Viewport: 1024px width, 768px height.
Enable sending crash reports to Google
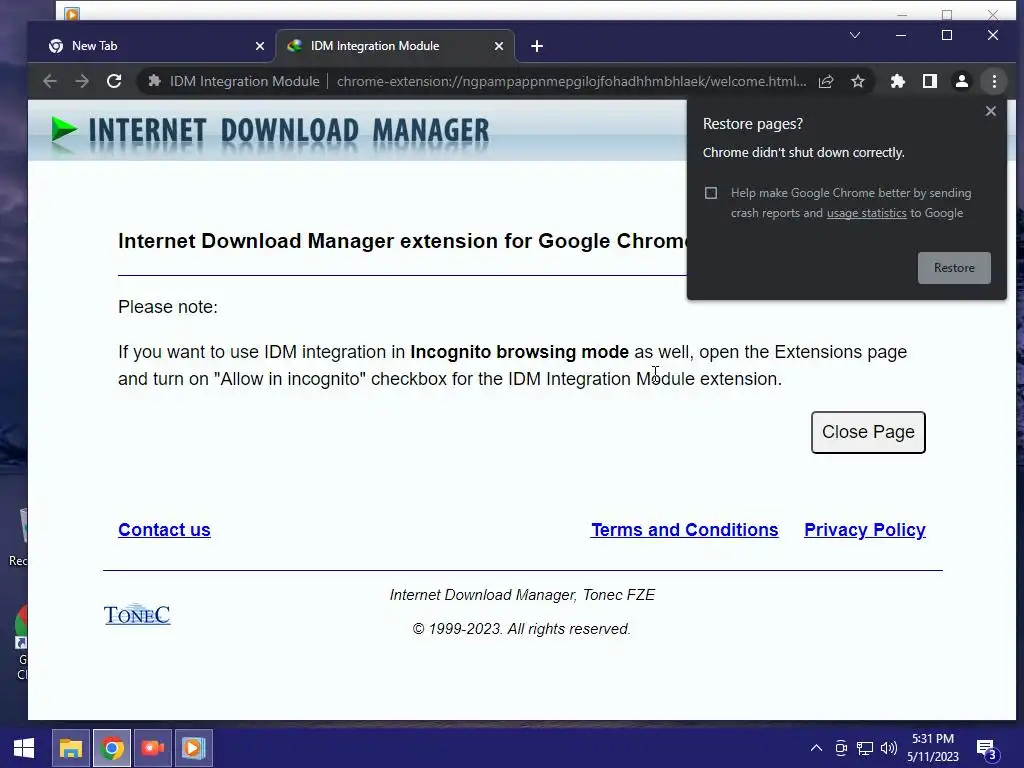point(711,193)
